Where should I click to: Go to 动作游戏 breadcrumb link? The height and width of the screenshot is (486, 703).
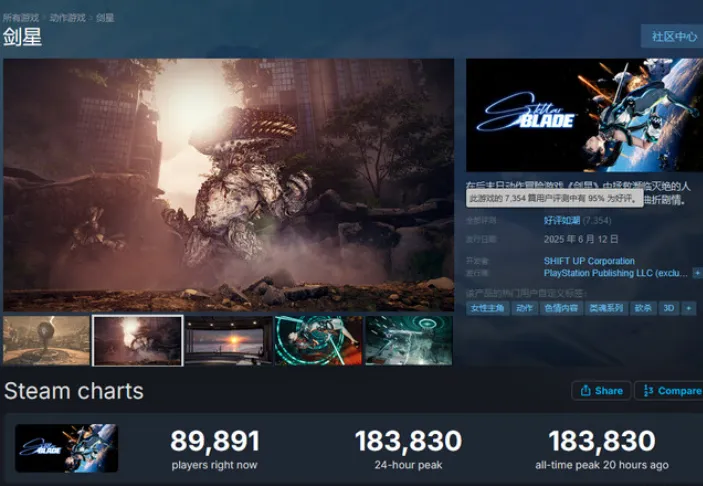coord(67,18)
